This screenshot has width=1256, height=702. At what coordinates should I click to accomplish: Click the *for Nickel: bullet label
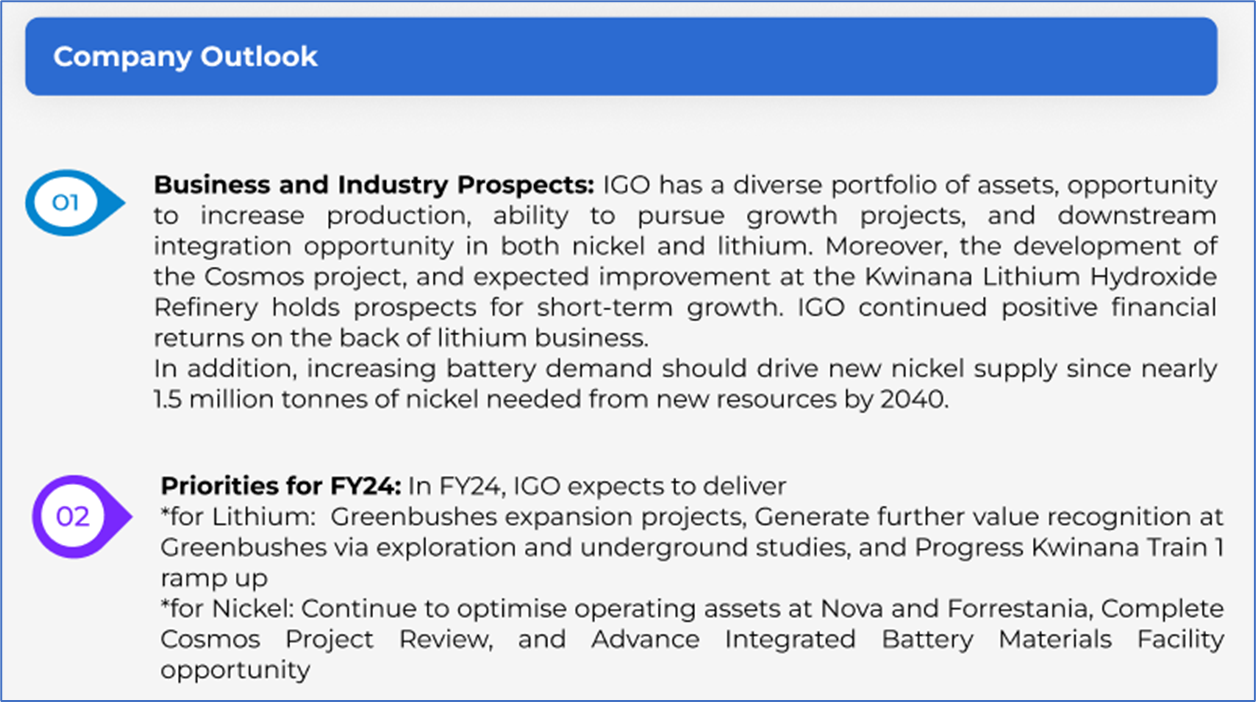pos(229,609)
